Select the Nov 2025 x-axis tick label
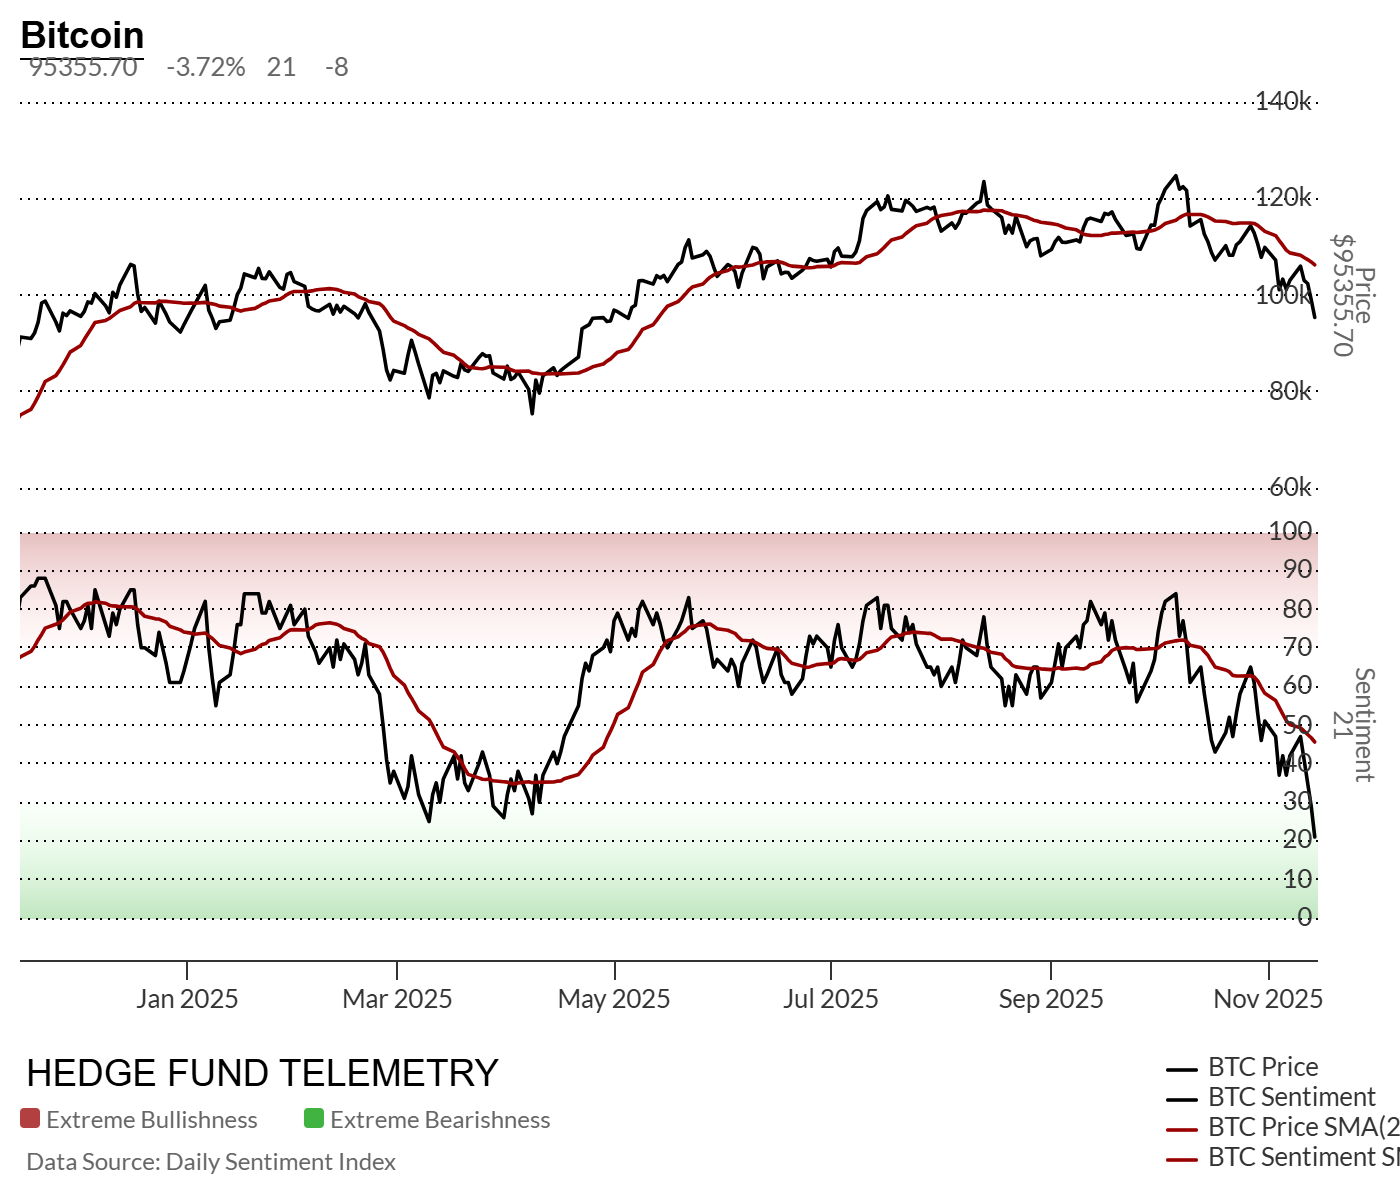This screenshot has height=1200, width=1400. 1268,999
